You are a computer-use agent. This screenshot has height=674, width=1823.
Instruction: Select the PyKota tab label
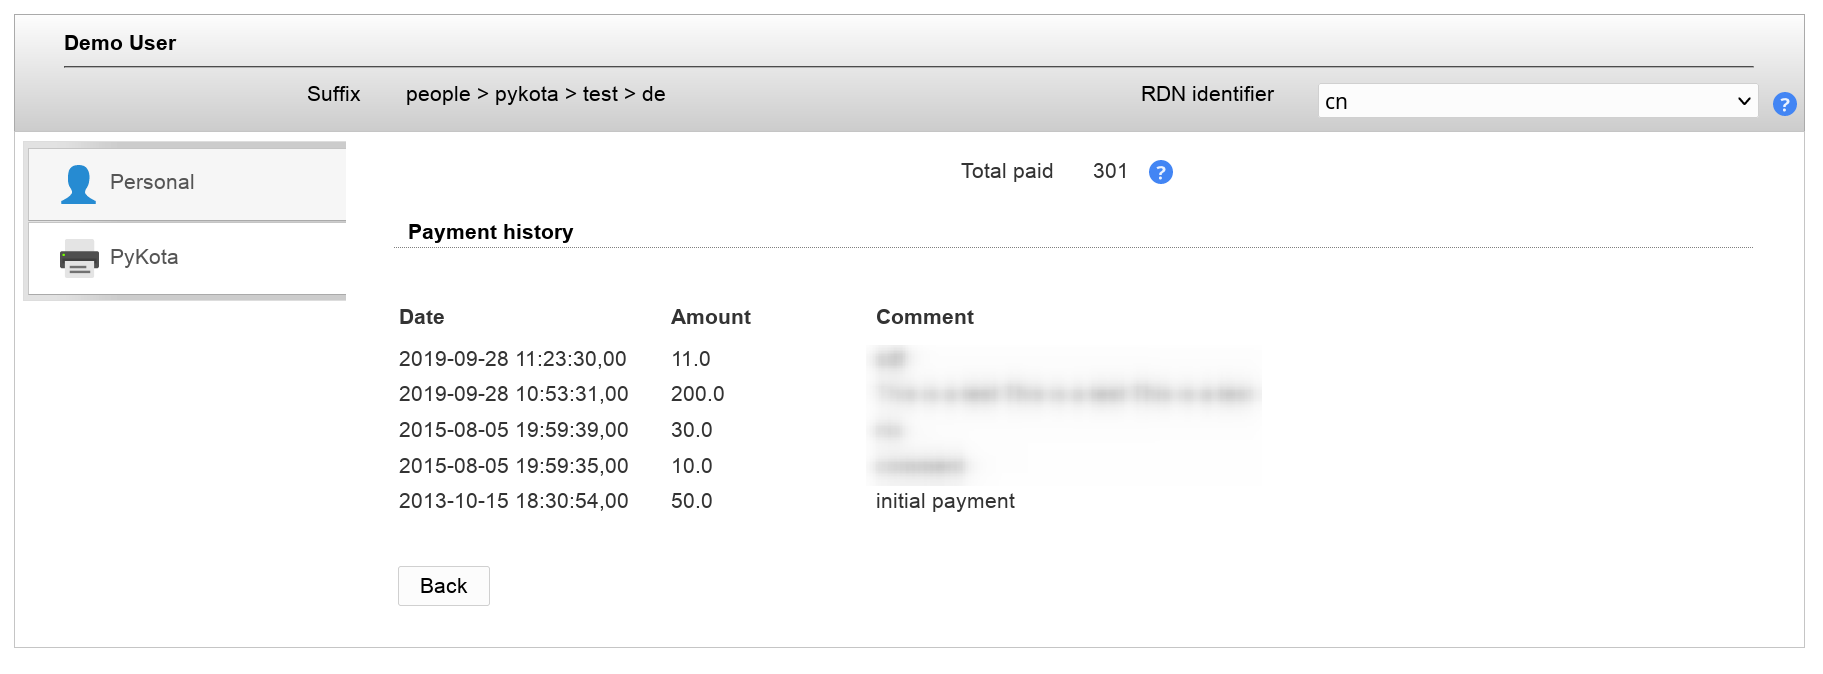pos(144,257)
